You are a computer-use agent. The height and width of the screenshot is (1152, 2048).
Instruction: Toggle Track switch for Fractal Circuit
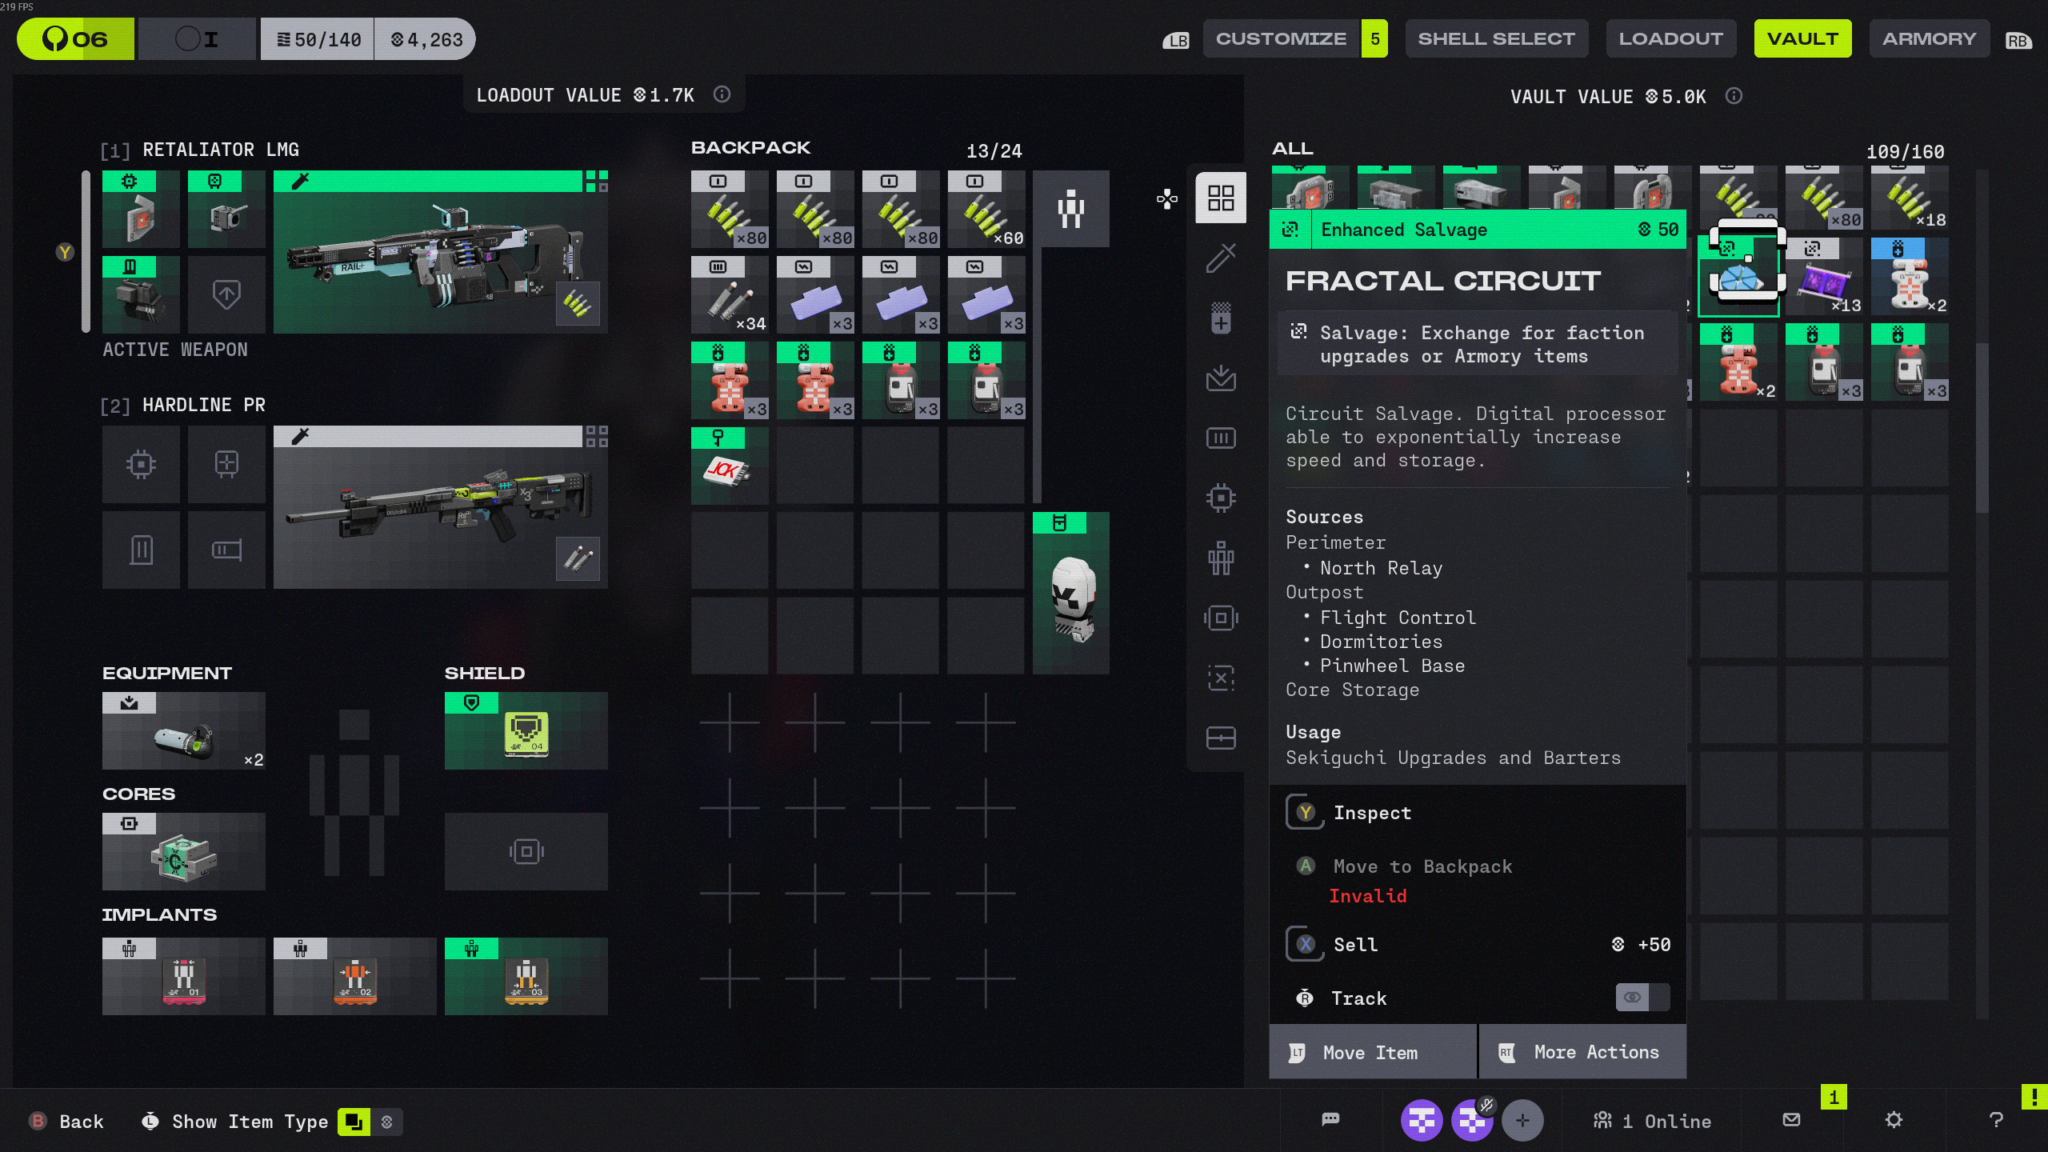[x=1641, y=997]
